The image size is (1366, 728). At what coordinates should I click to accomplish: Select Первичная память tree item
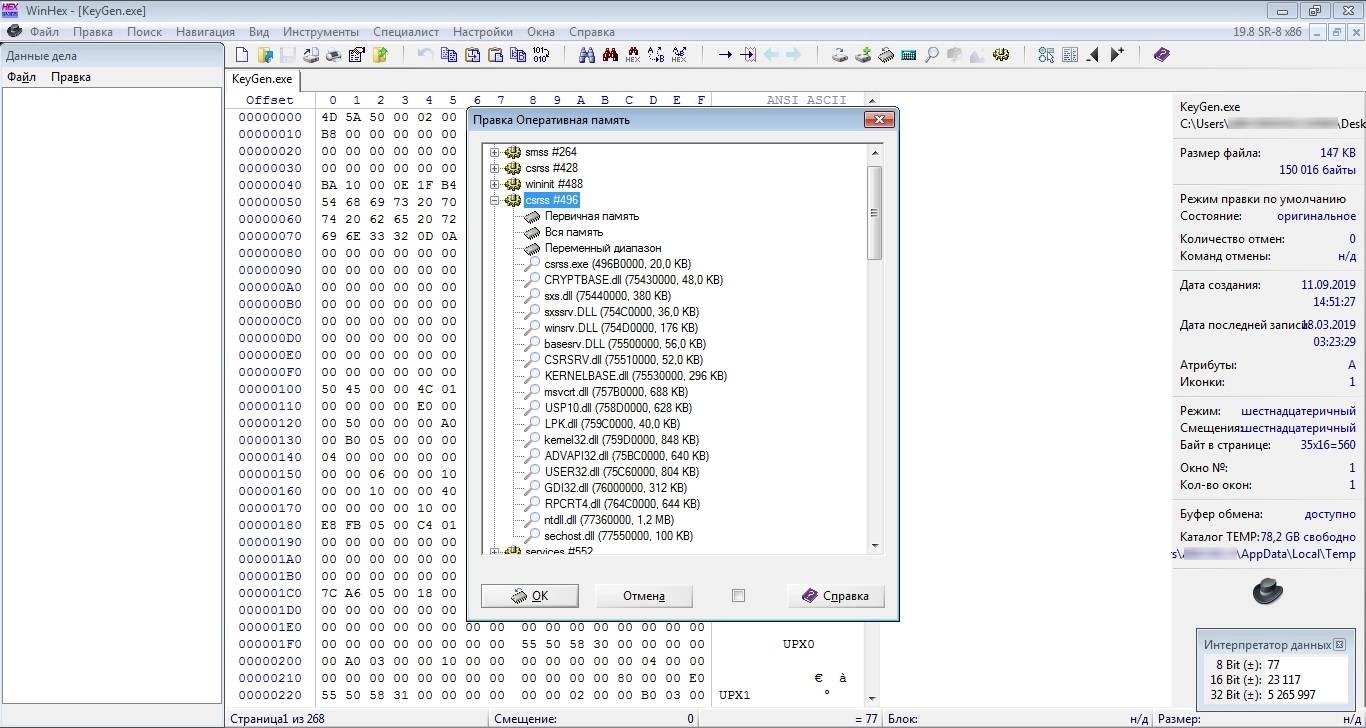pos(591,216)
